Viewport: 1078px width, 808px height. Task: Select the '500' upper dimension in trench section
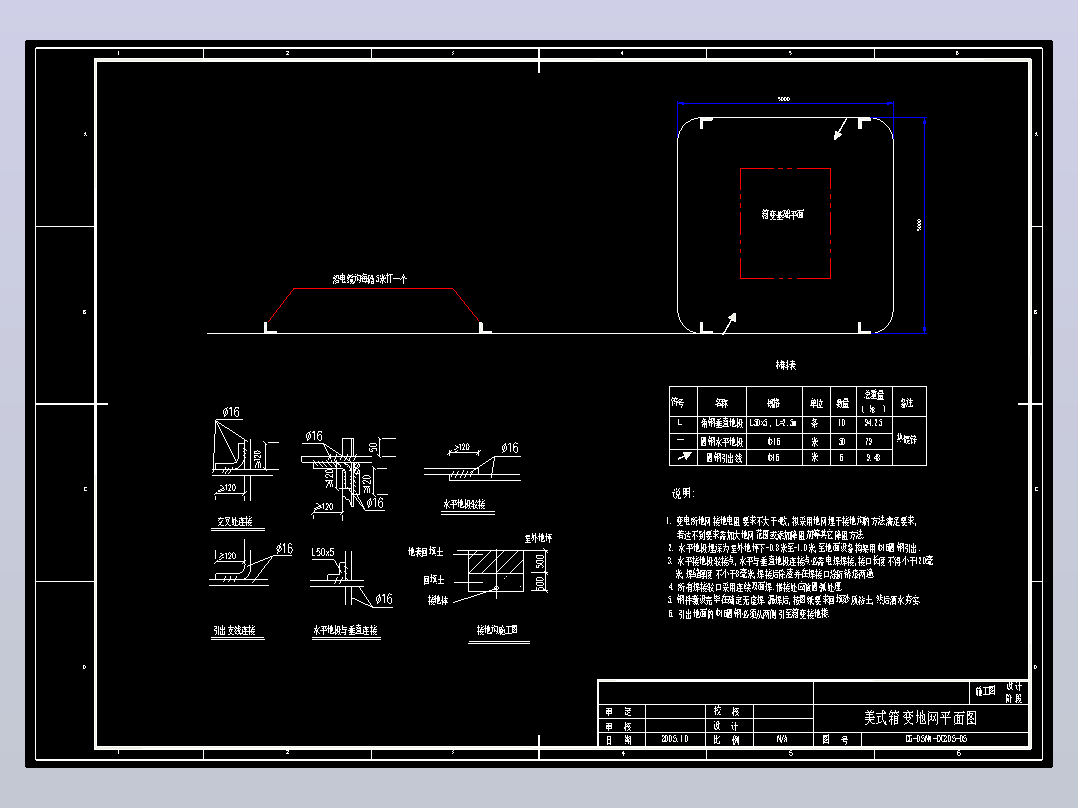pos(540,562)
